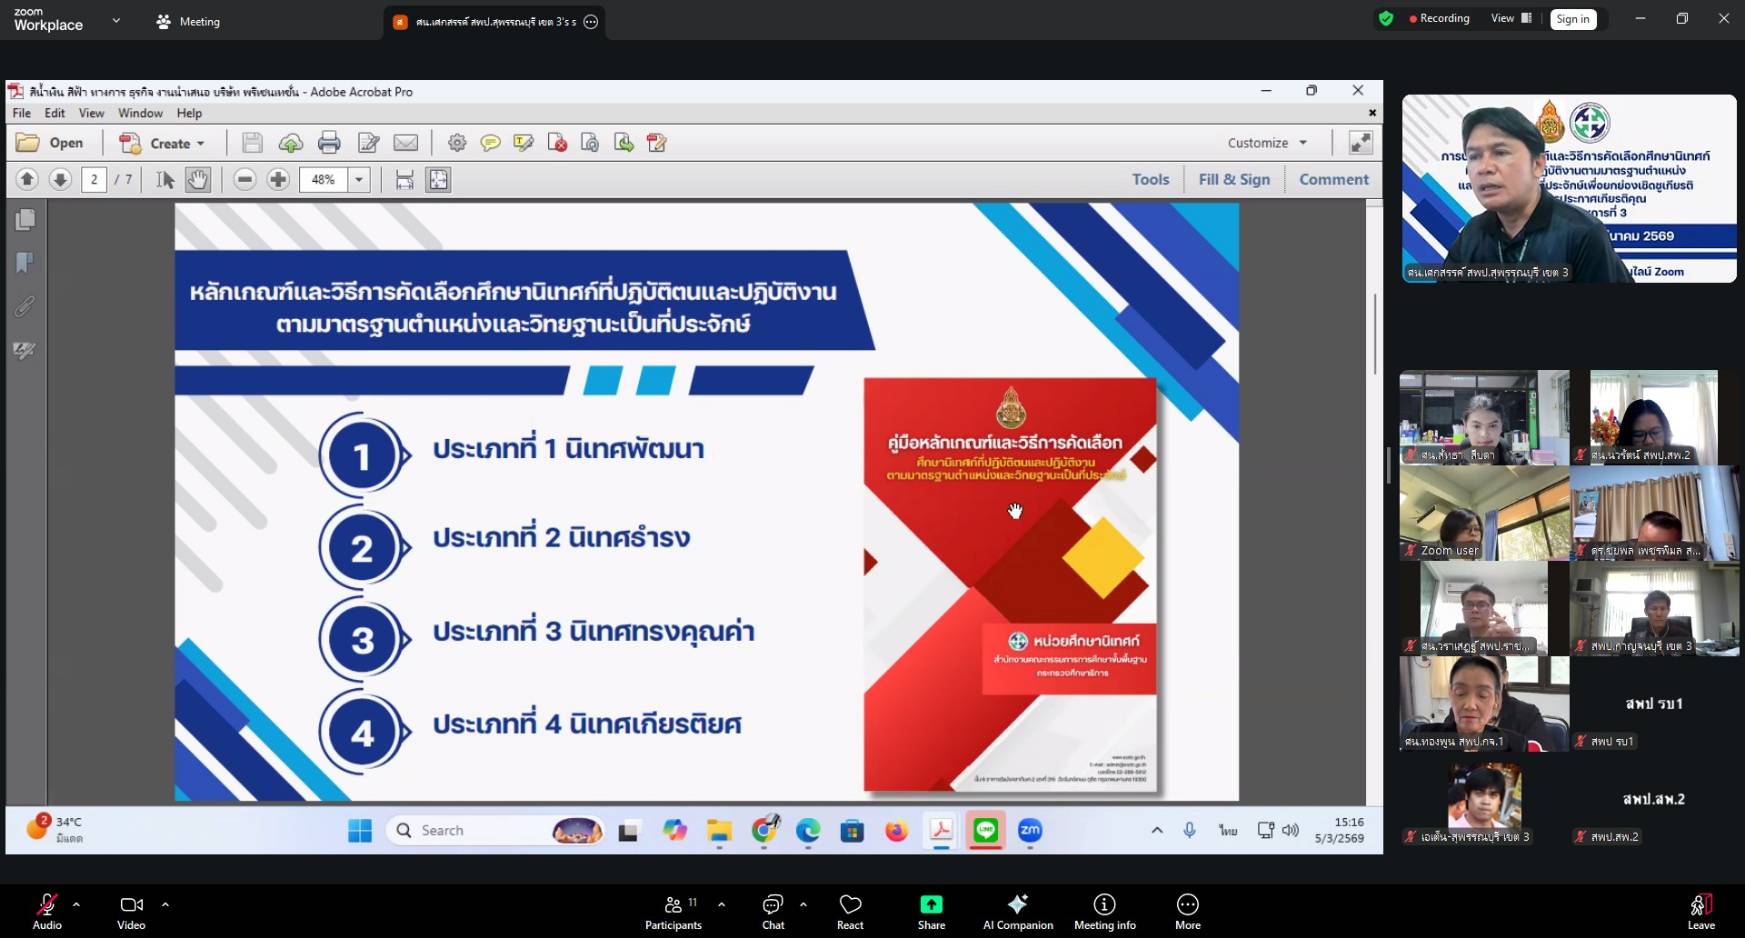This screenshot has height=938, width=1745.
Task: Open the More options menu
Action: click(x=1187, y=911)
